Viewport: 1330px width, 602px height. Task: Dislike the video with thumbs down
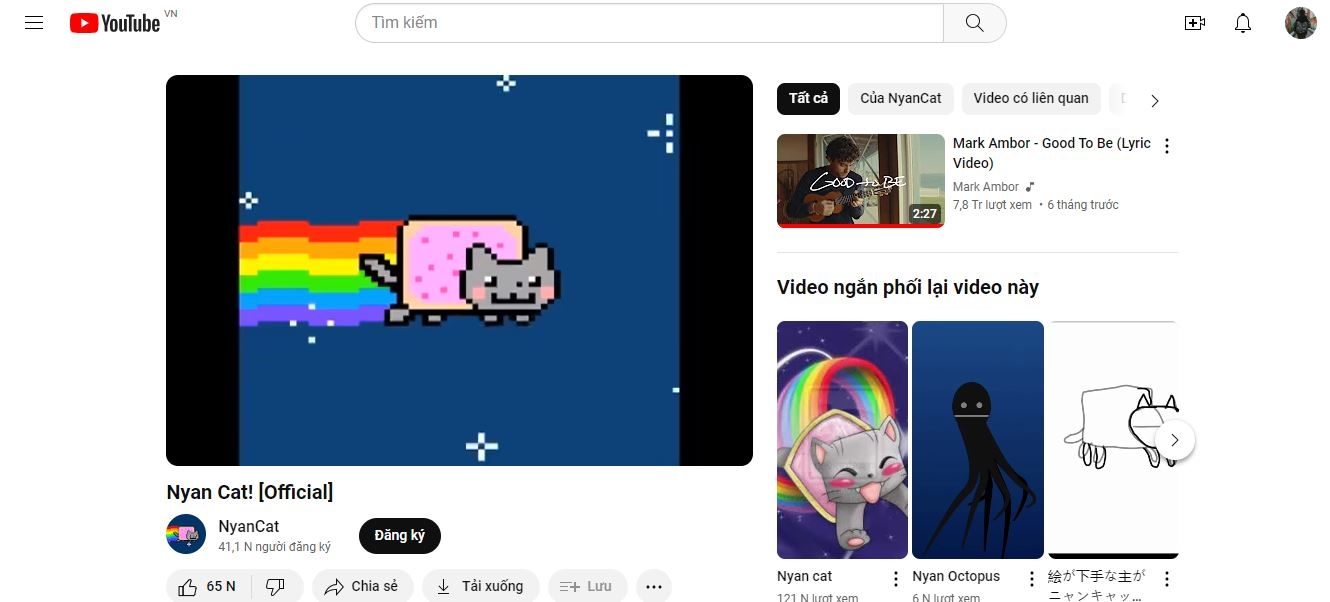tap(276, 587)
